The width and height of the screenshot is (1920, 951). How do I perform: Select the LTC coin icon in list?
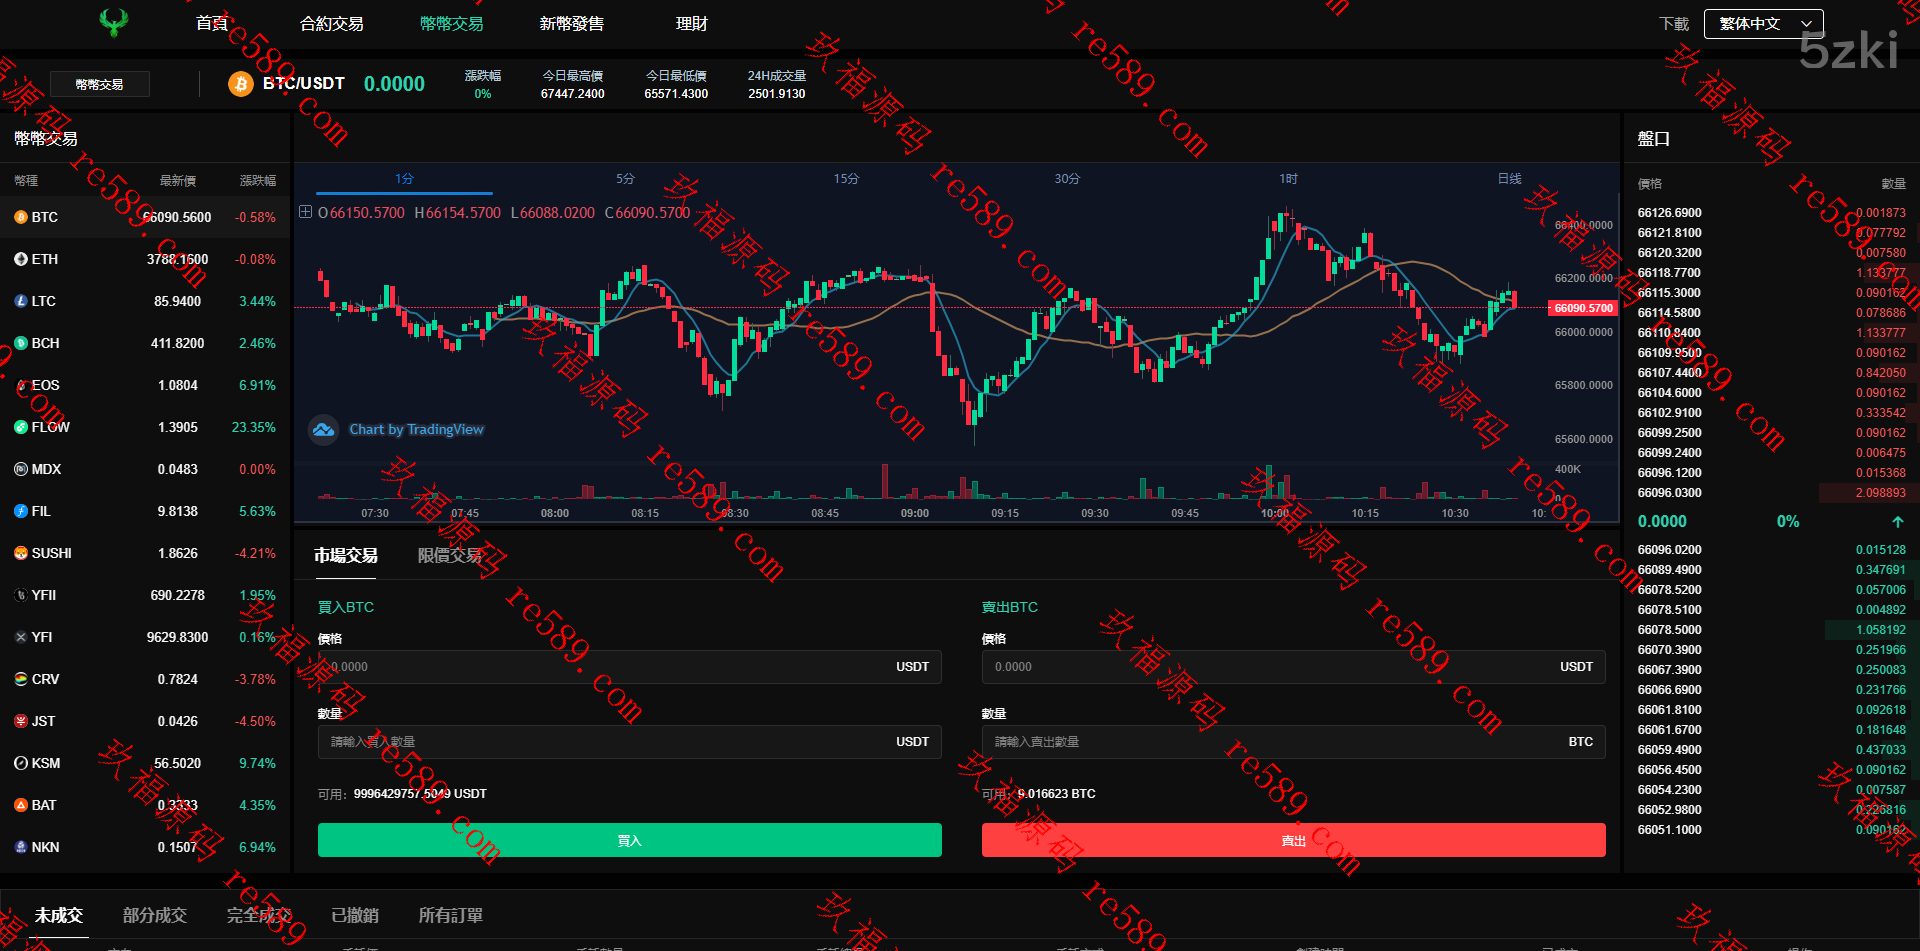click(x=21, y=301)
